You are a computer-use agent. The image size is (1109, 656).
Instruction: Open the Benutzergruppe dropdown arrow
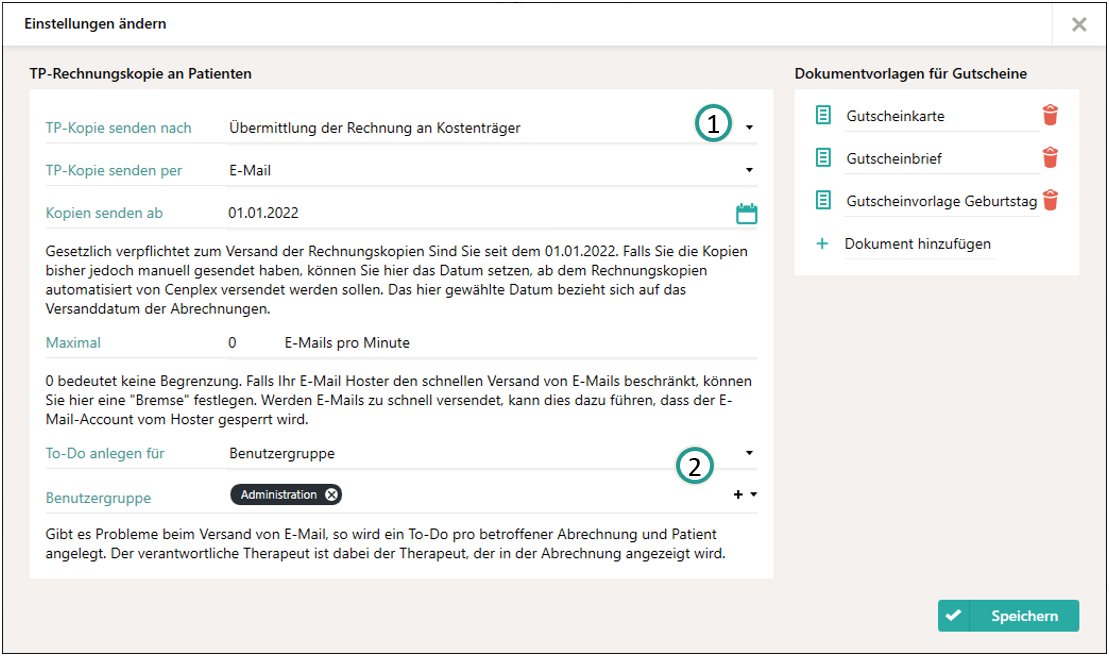[x=753, y=495]
